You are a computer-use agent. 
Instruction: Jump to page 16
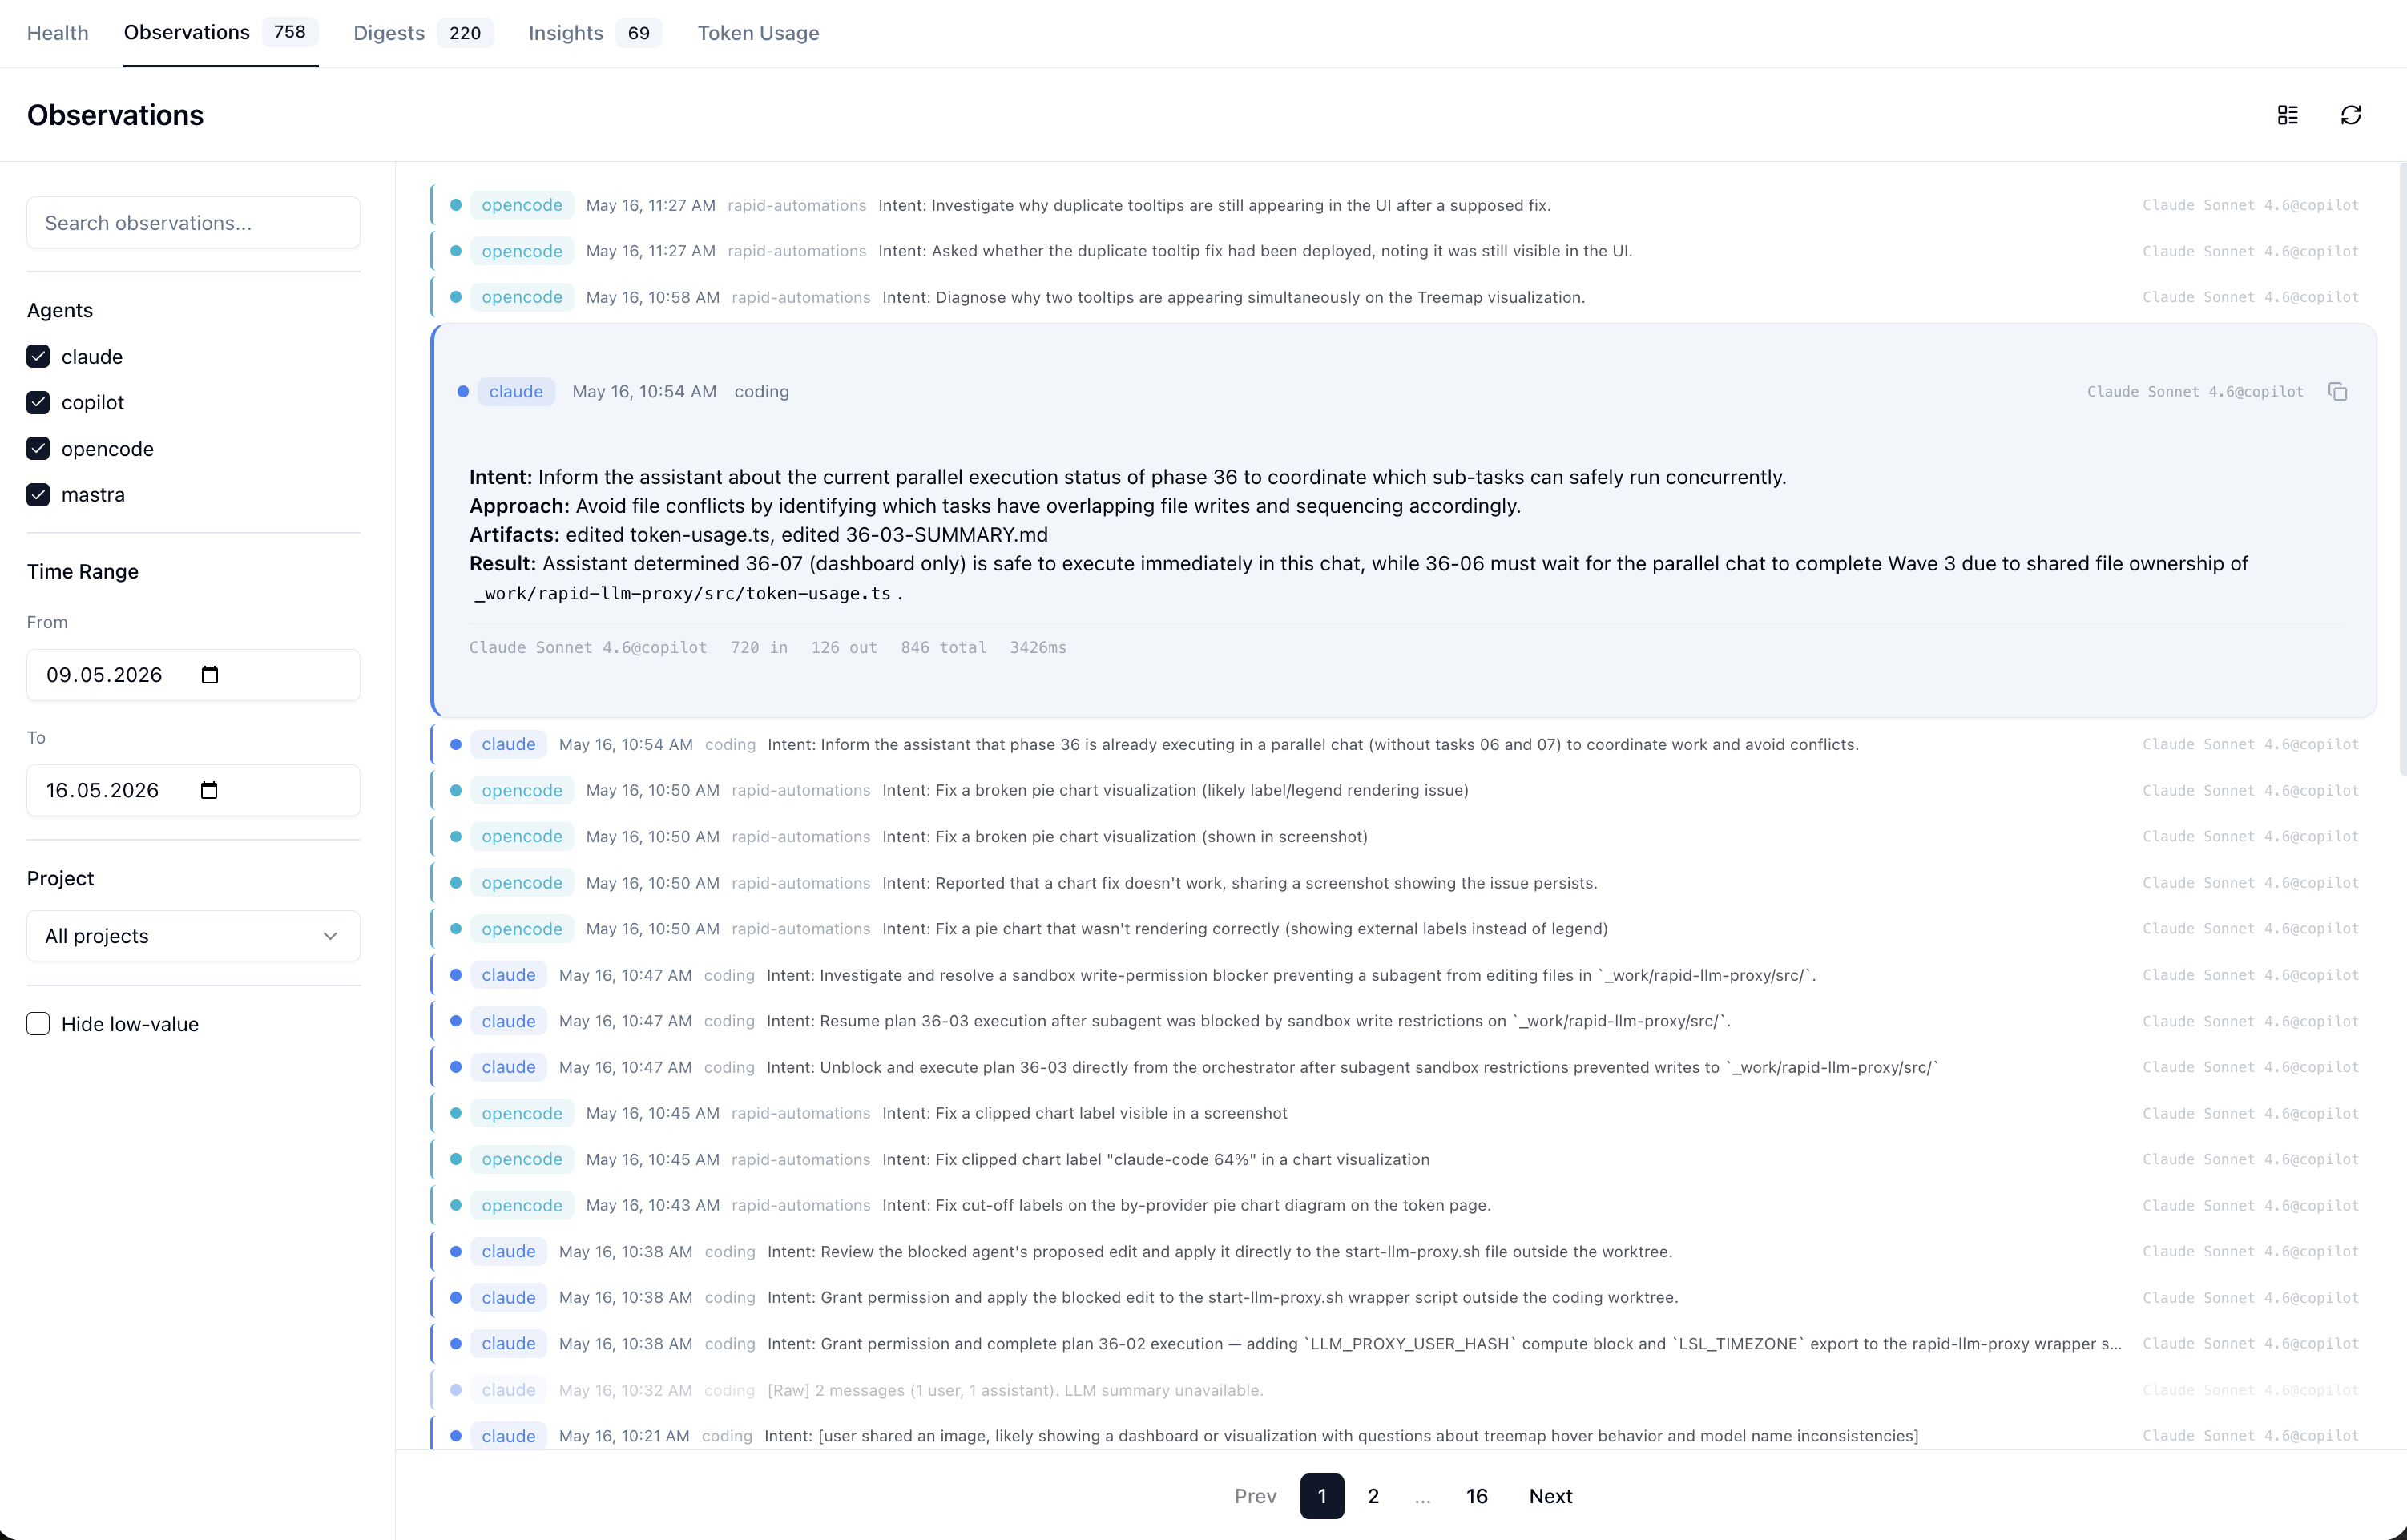(1476, 1496)
